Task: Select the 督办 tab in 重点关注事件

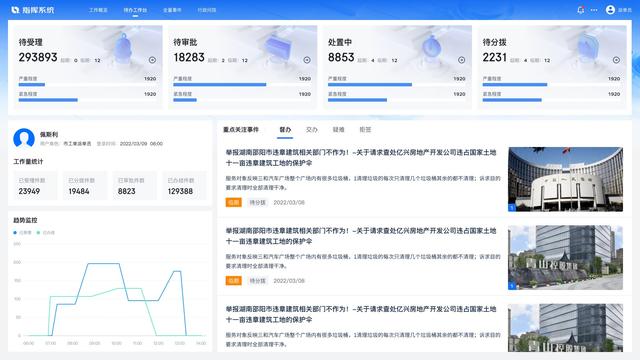Action: click(285, 130)
